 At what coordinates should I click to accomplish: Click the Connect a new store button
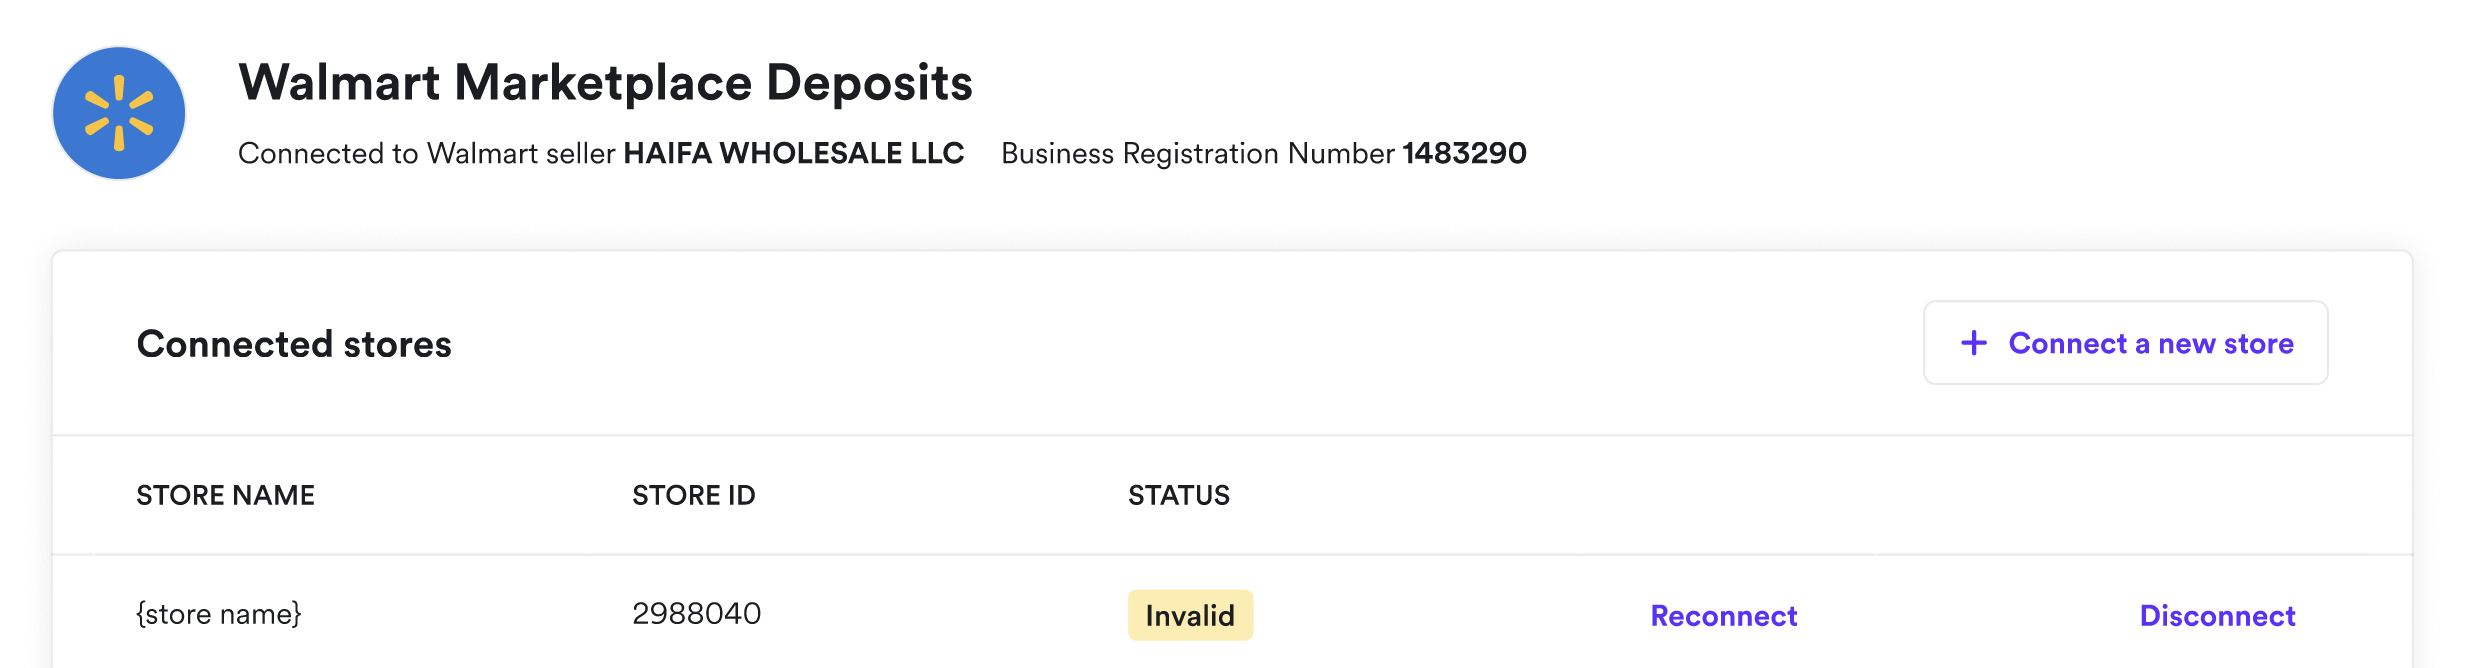[x=2125, y=343]
